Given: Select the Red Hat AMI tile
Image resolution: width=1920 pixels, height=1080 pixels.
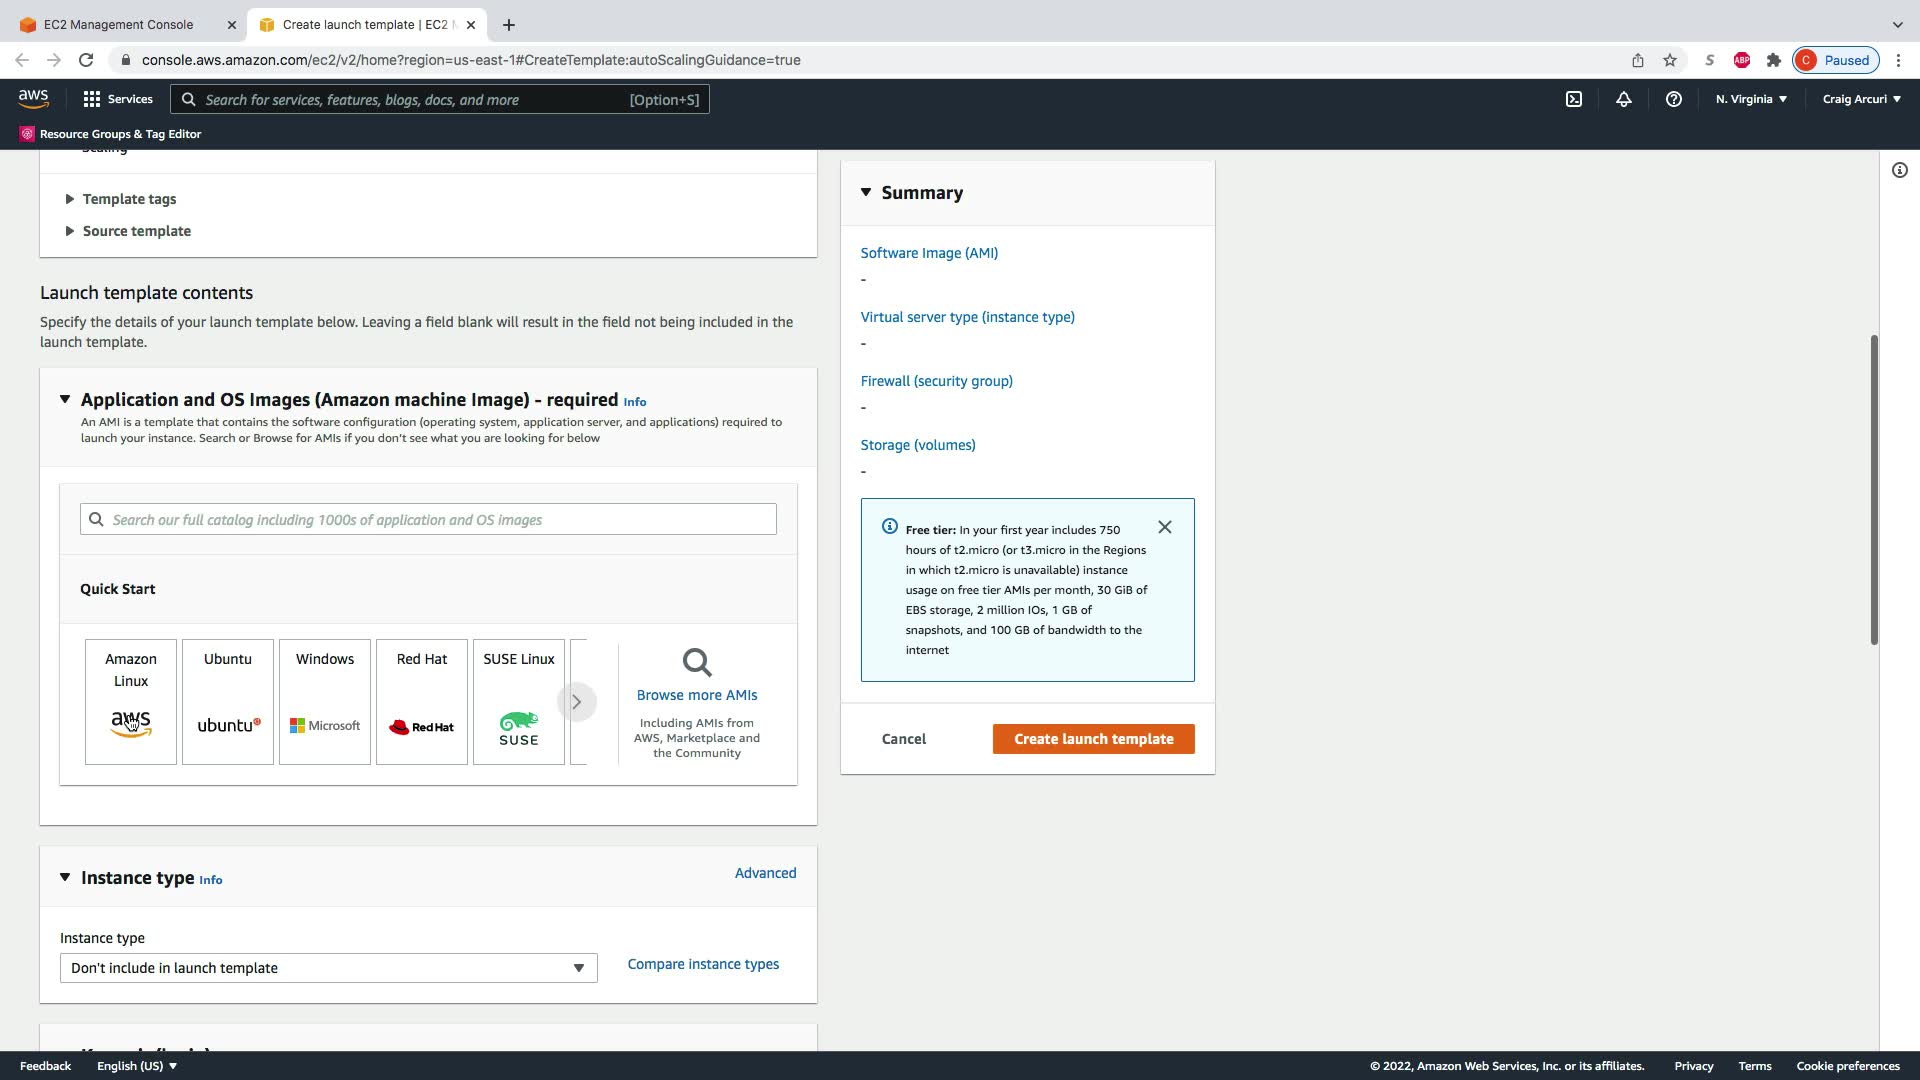Looking at the screenshot, I should coord(422,702).
